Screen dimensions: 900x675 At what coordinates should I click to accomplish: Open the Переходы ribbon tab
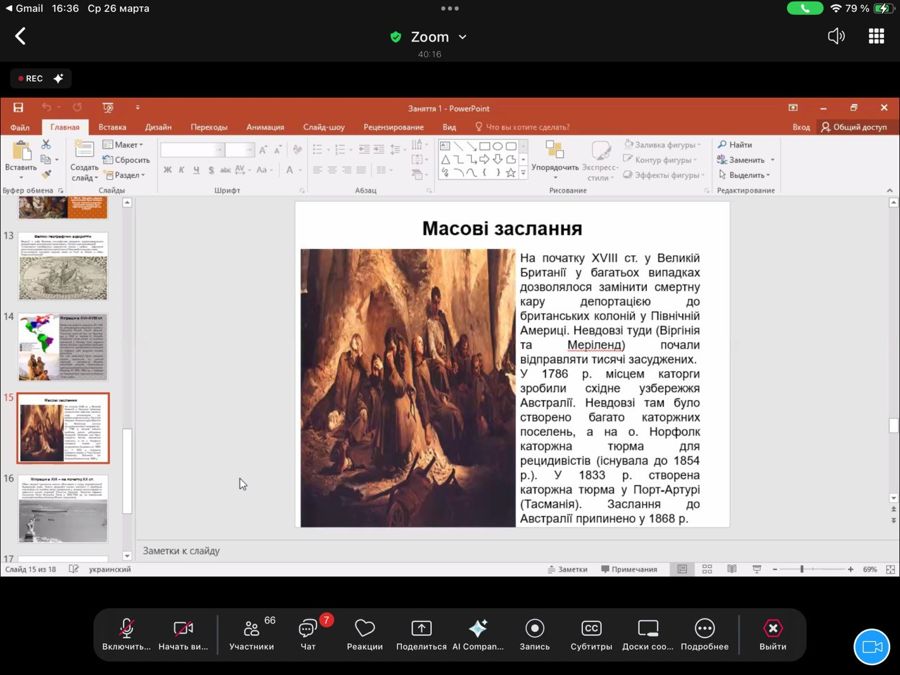pos(209,127)
